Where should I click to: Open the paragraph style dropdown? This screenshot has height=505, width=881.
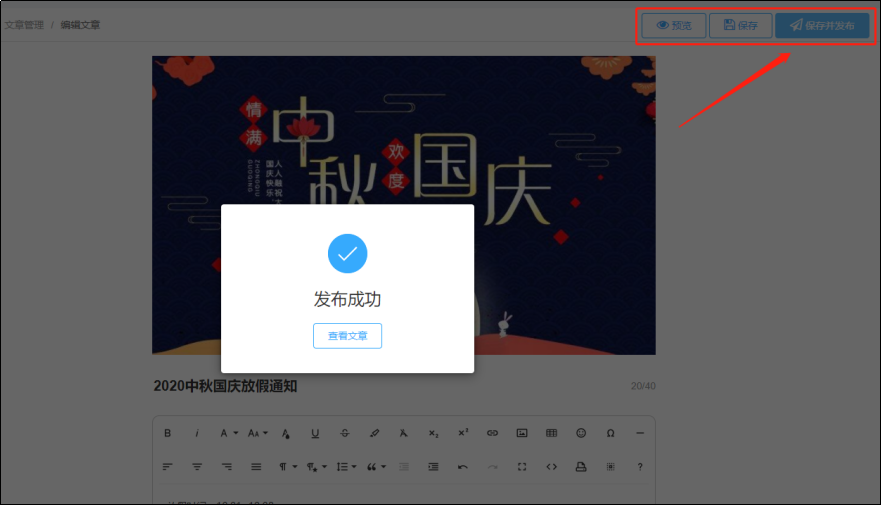[316, 467]
